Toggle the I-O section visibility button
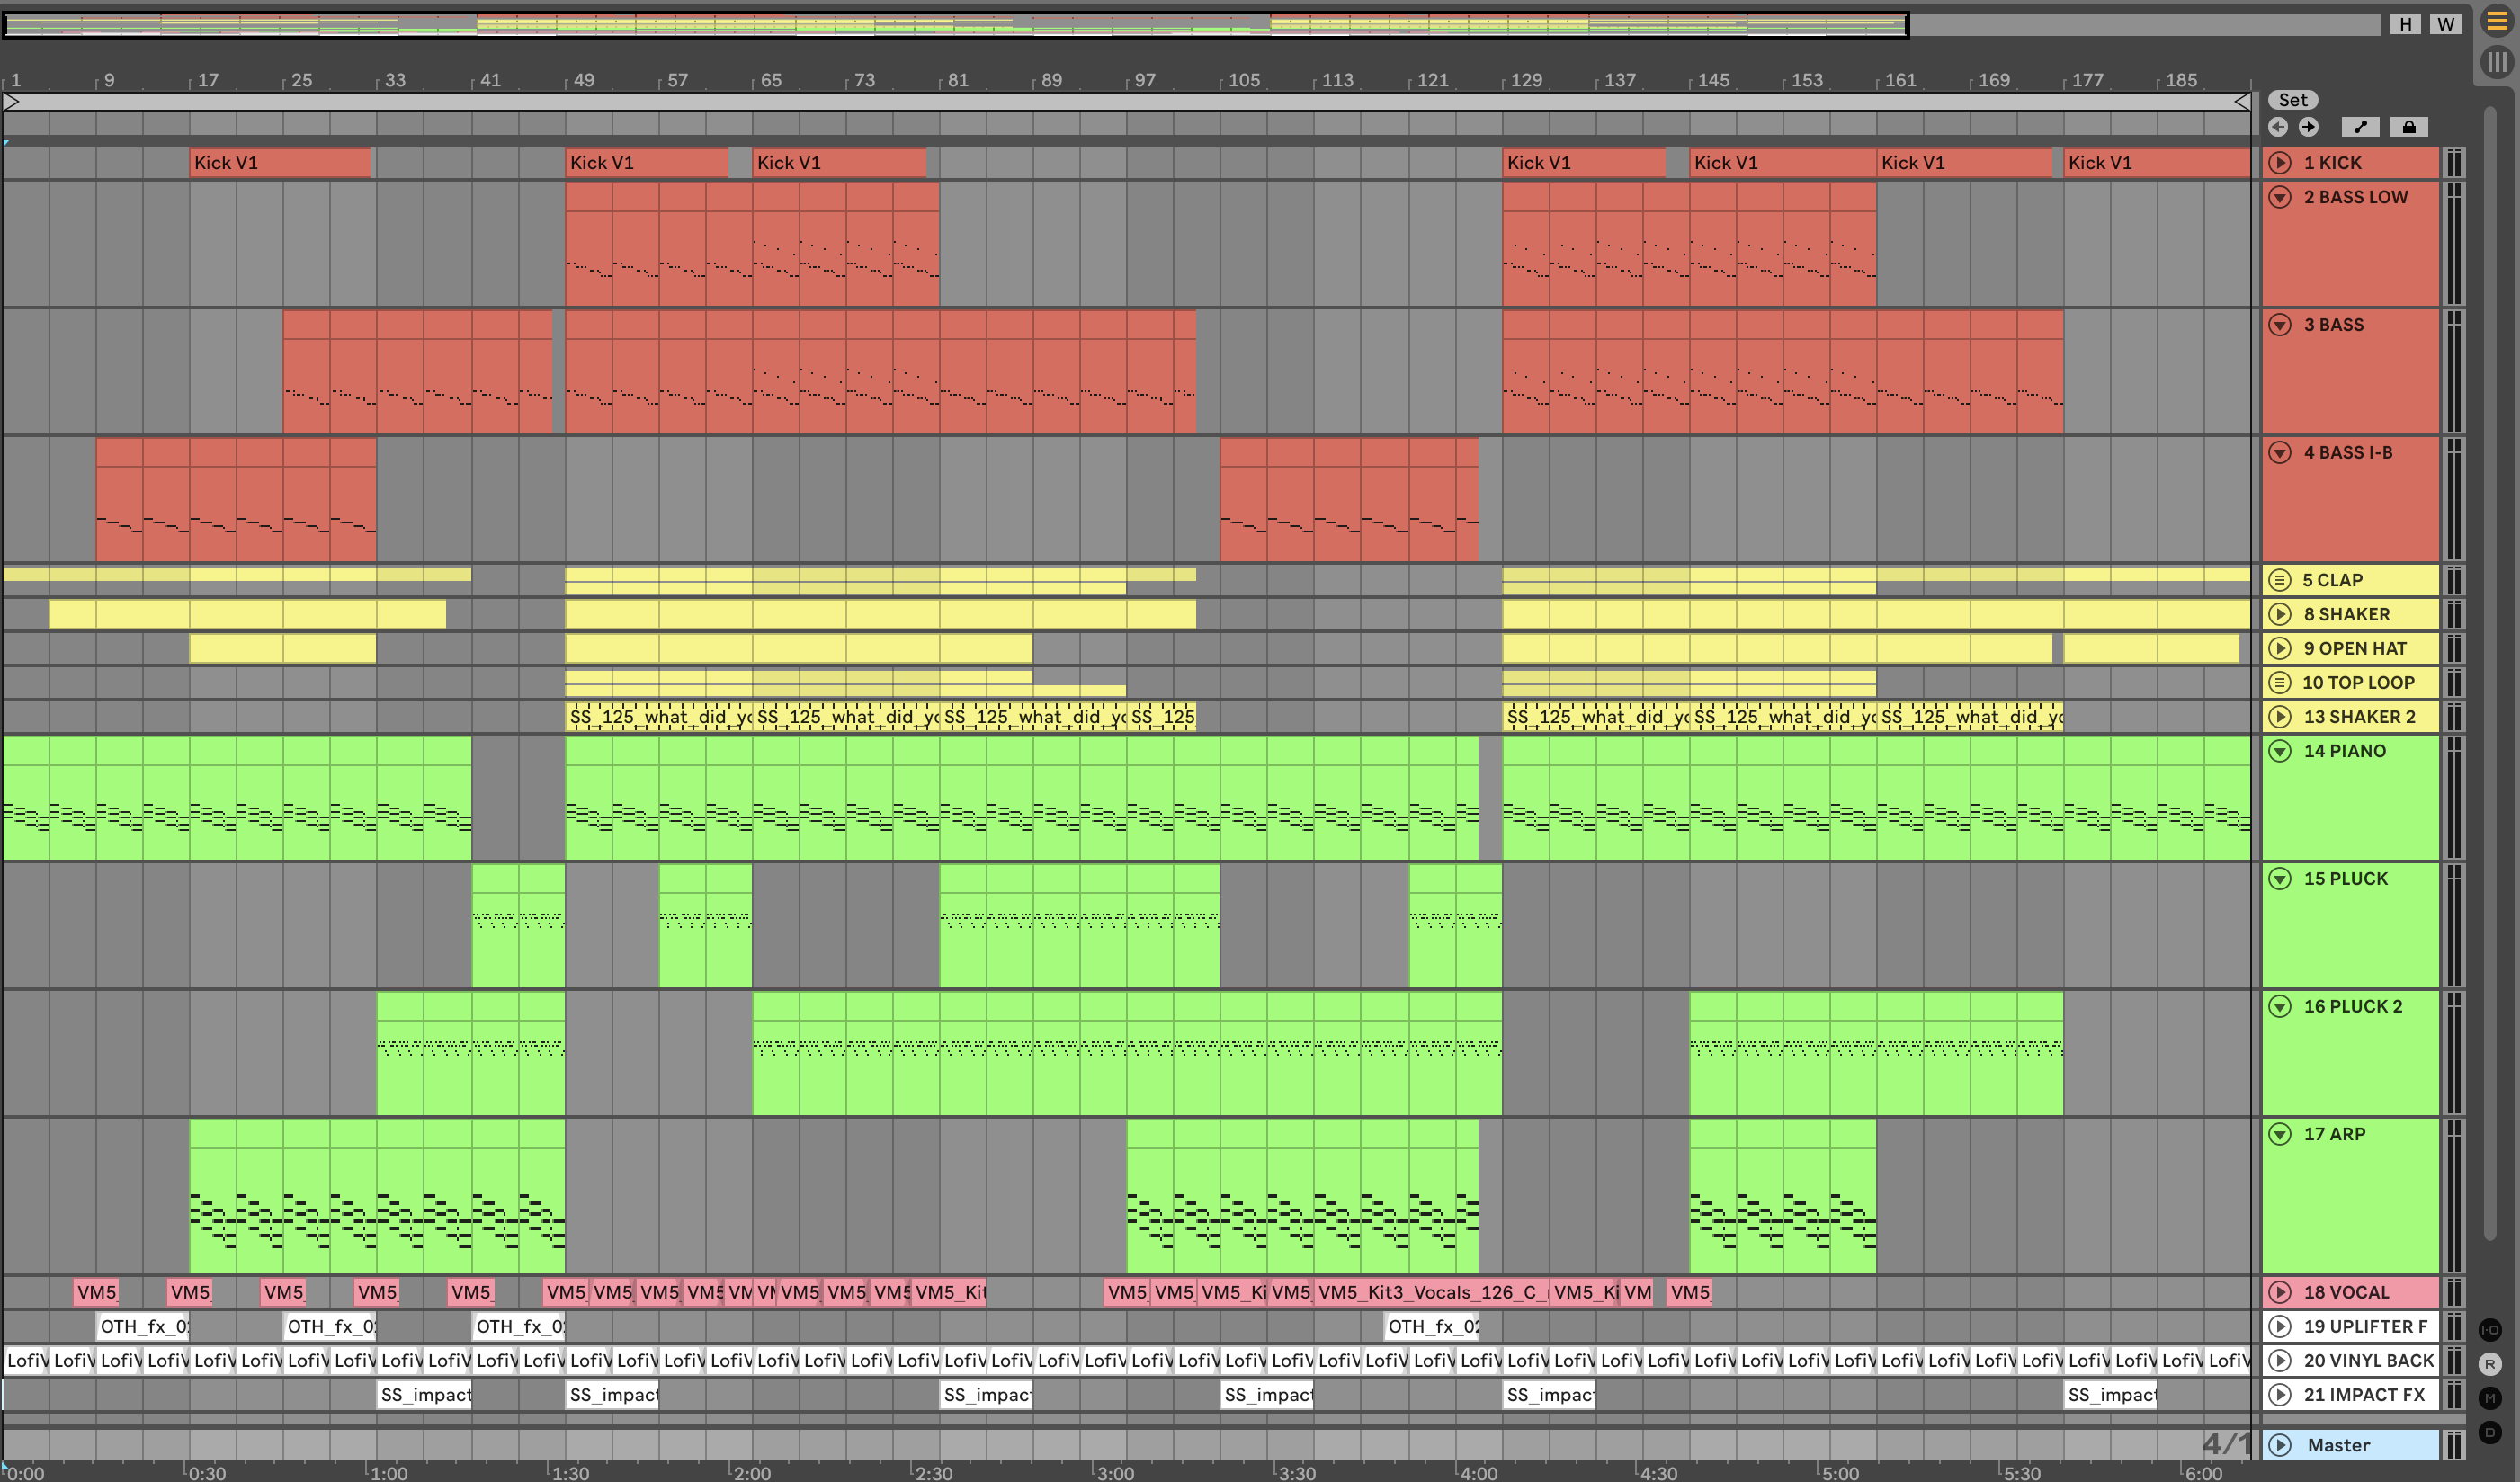The height and width of the screenshot is (1482, 2520). pyautogui.click(x=2490, y=1330)
